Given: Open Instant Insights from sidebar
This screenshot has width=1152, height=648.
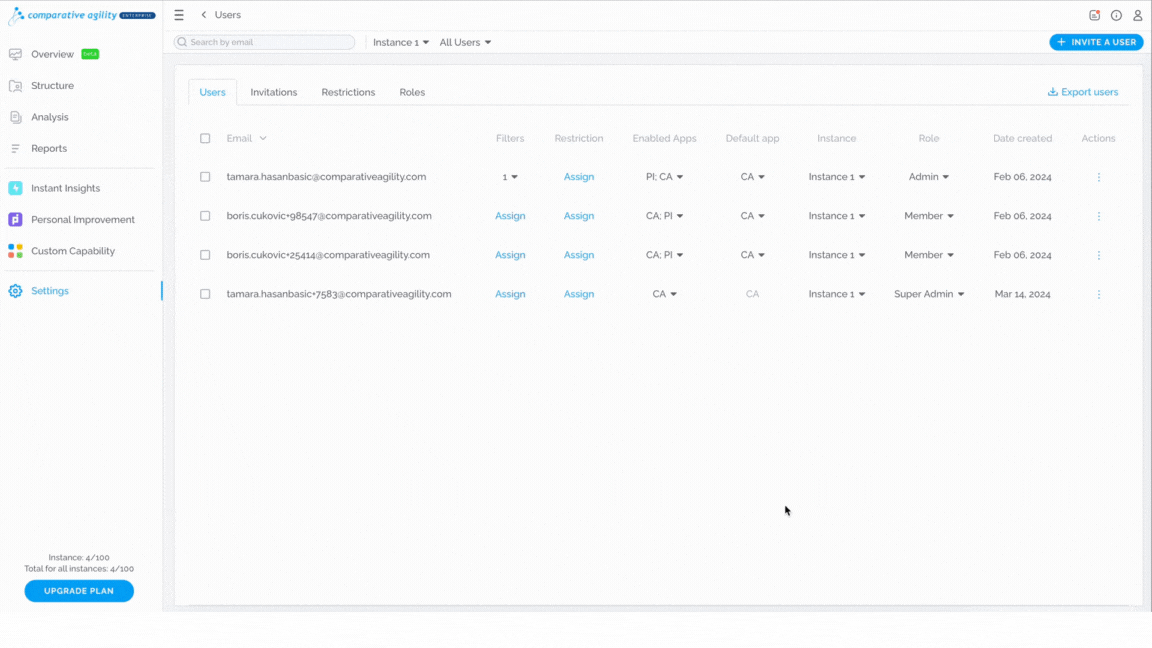Looking at the screenshot, I should (65, 188).
